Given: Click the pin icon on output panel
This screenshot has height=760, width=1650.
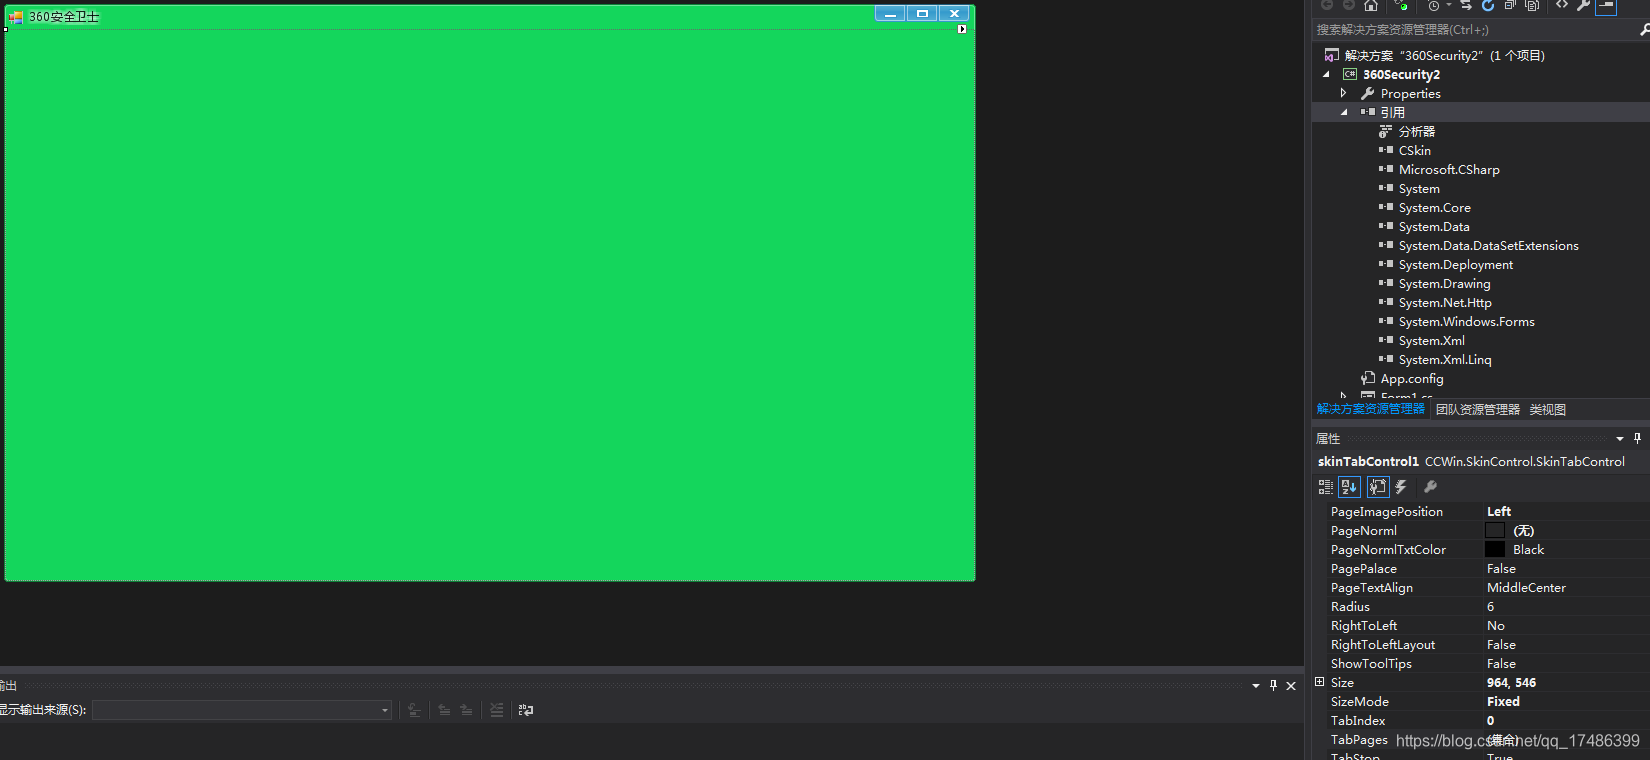Looking at the screenshot, I should (x=1273, y=686).
